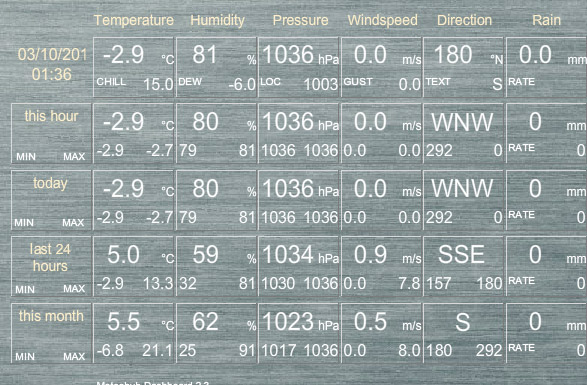Click the current rain value 0.0
This screenshot has height=385, width=587.
pos(535,55)
